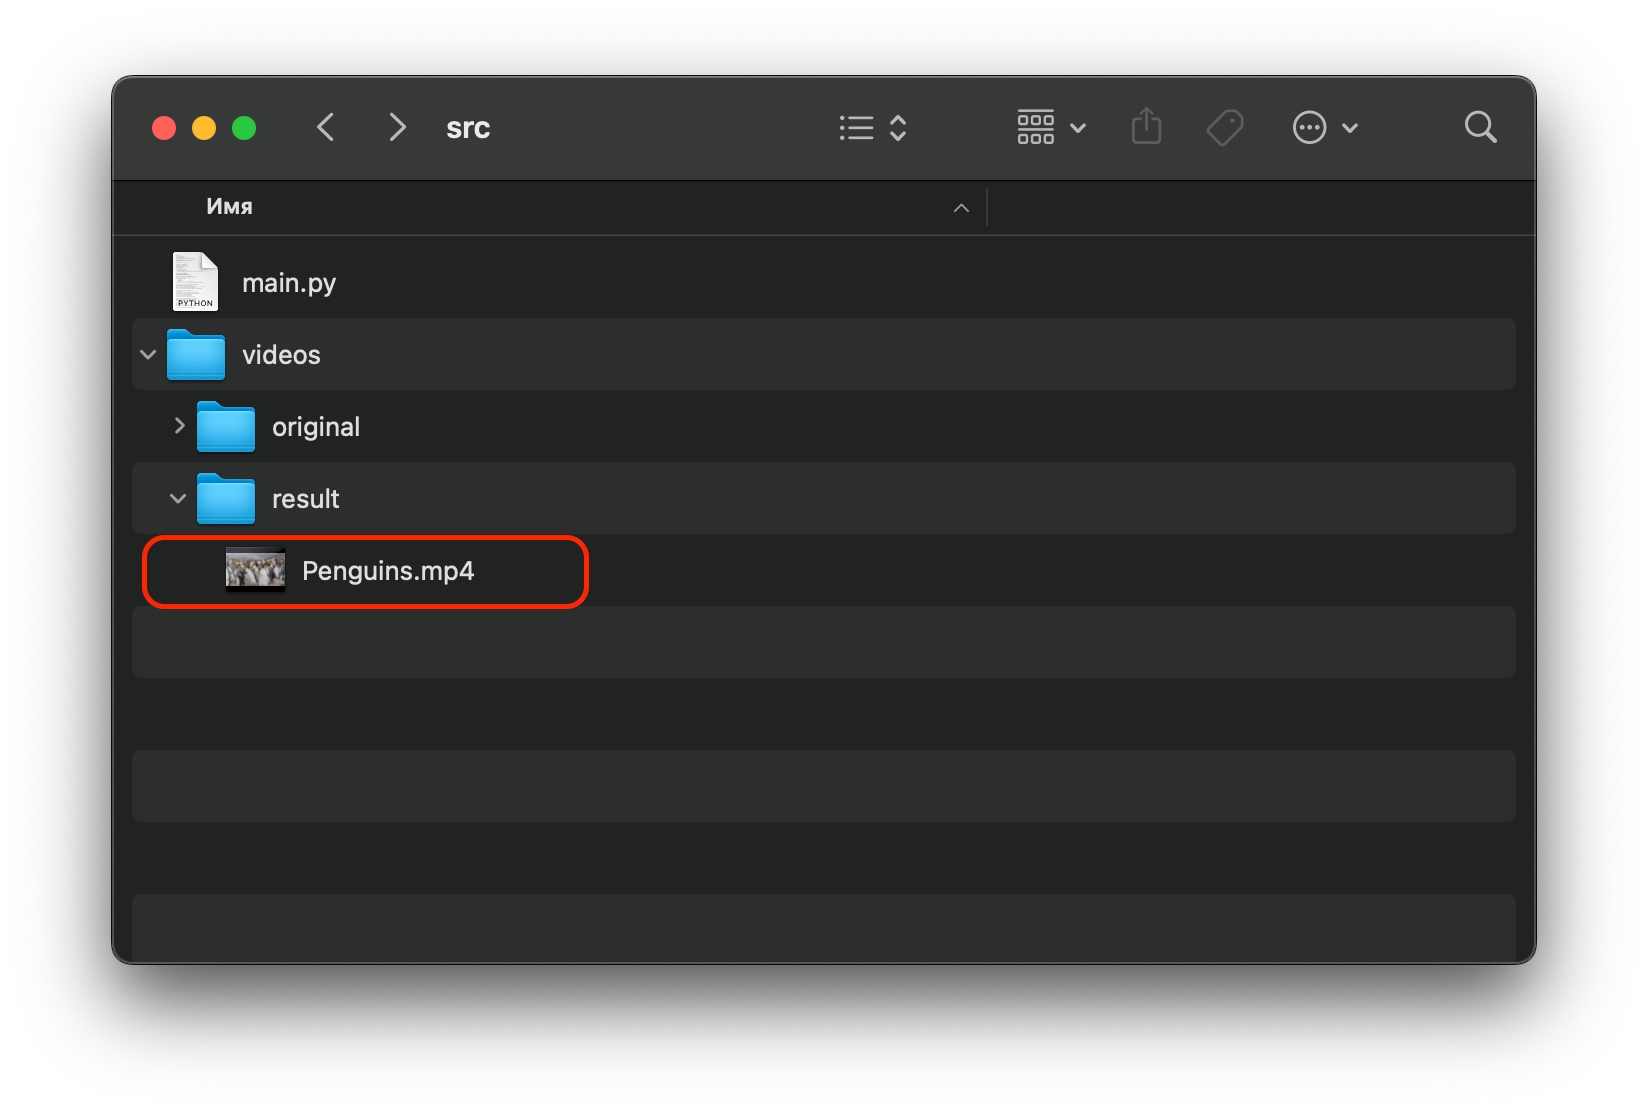Collapse the result folder

click(178, 498)
